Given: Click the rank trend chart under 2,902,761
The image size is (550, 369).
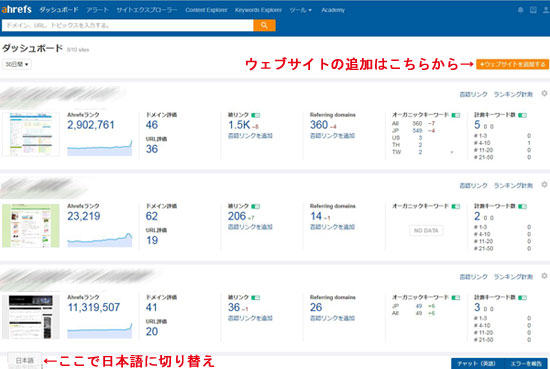Looking at the screenshot, I should tap(100, 147).
